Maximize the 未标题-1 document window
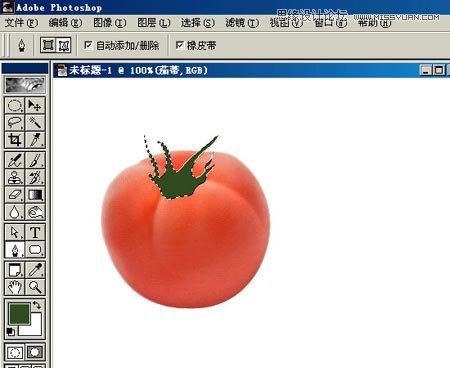Image resolution: width=450 pixels, height=368 pixels. pos(439,70)
